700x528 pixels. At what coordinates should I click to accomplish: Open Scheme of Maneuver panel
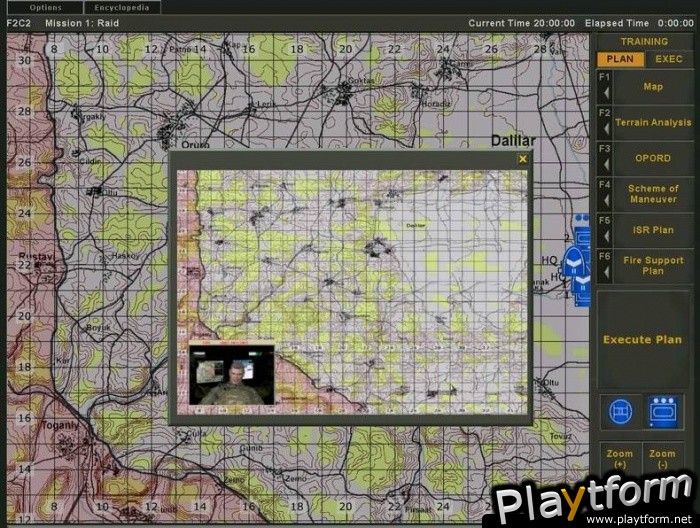[653, 194]
